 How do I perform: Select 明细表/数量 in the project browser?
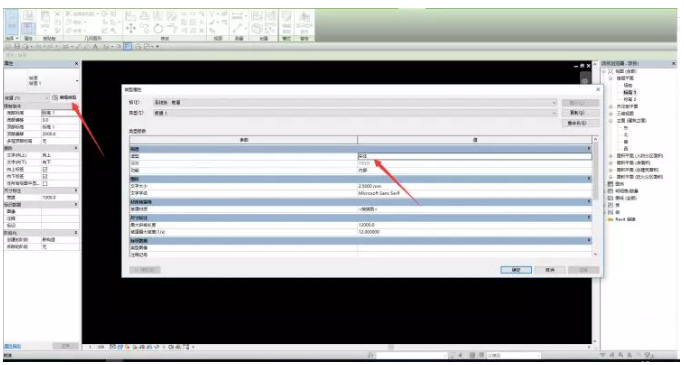(628, 191)
